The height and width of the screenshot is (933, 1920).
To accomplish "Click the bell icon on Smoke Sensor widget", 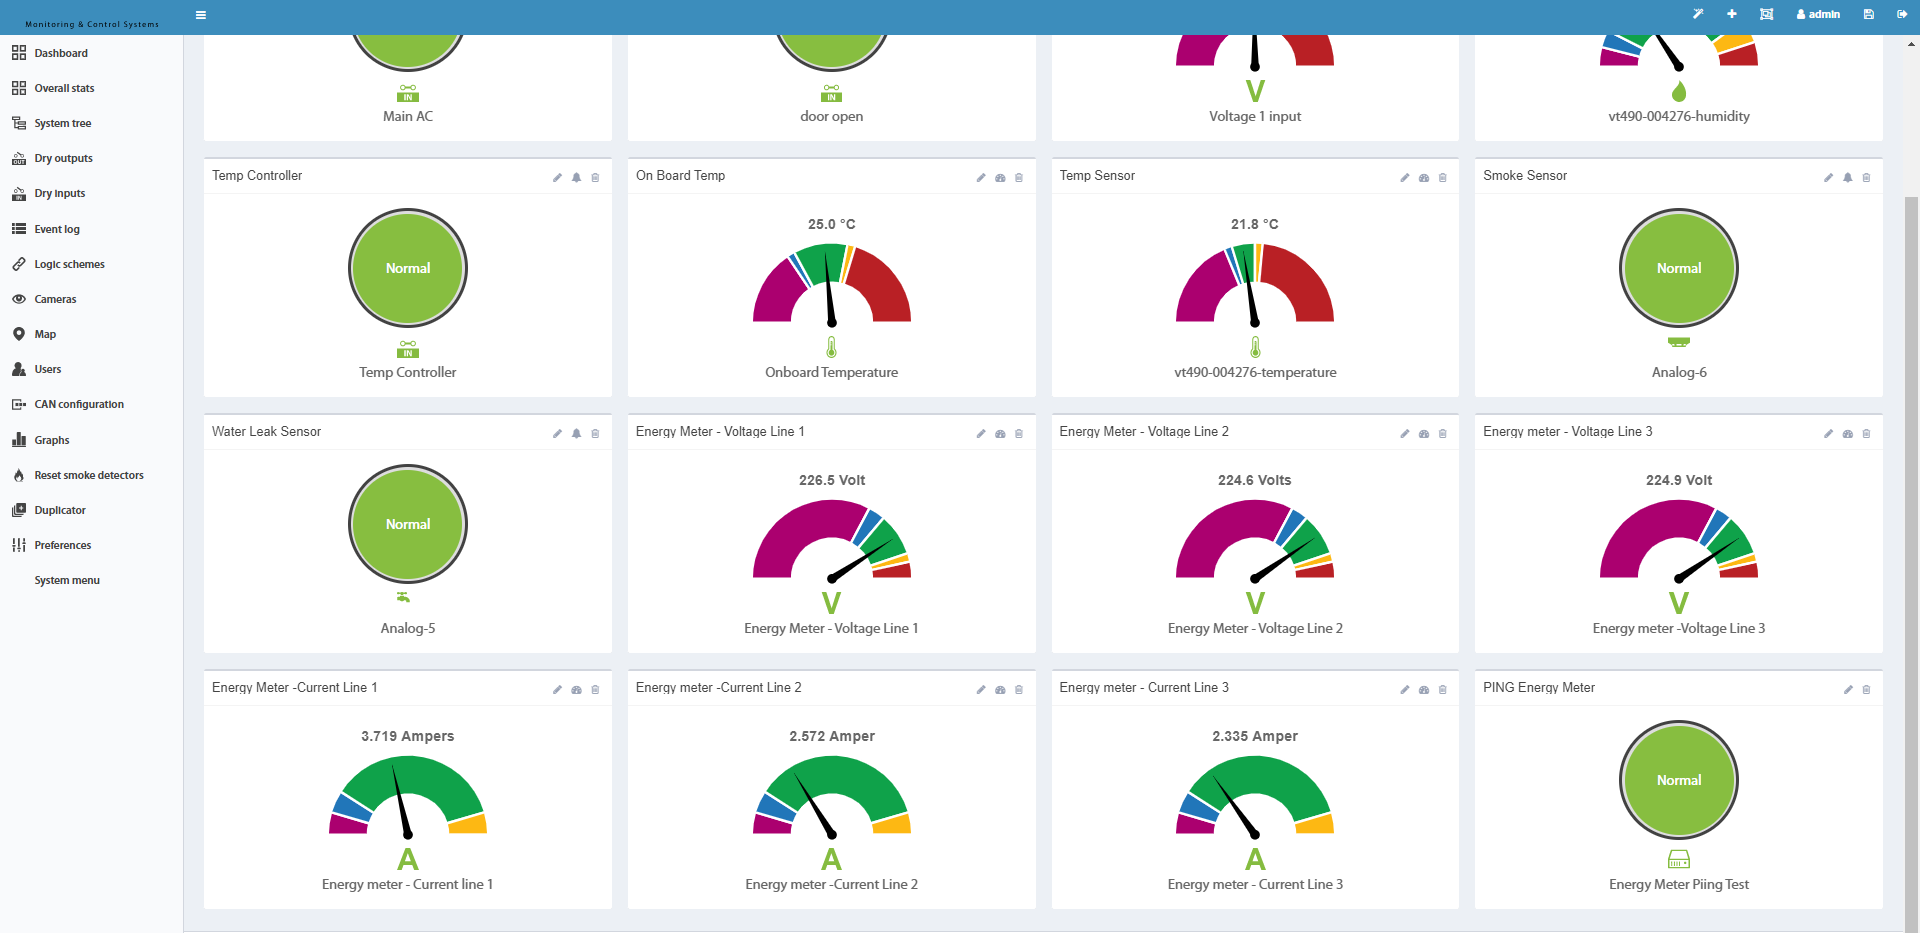I will point(1848,178).
